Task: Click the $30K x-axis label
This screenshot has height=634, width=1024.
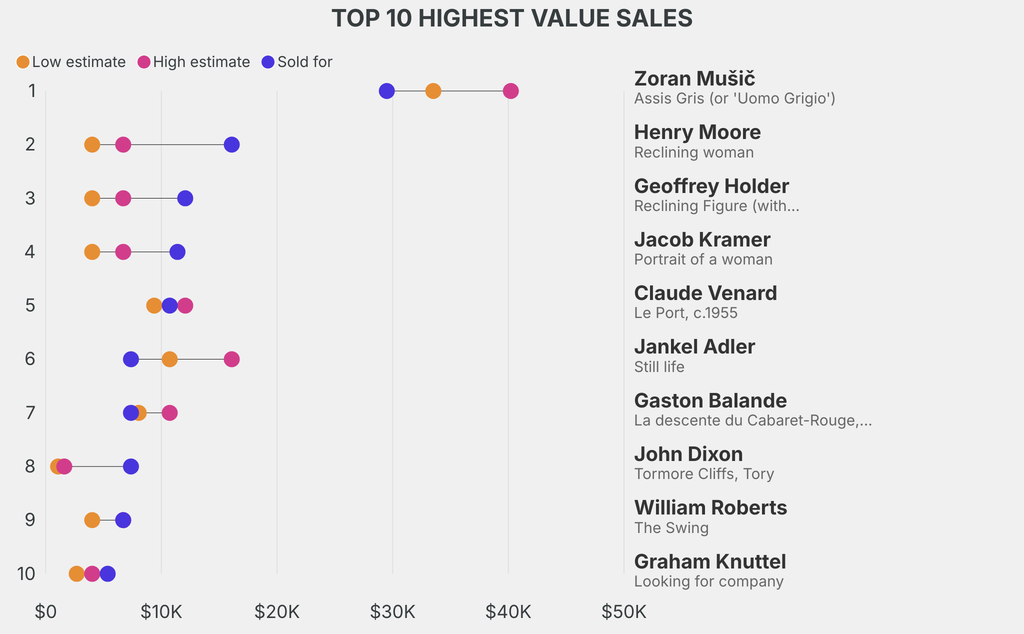Action: click(x=392, y=611)
